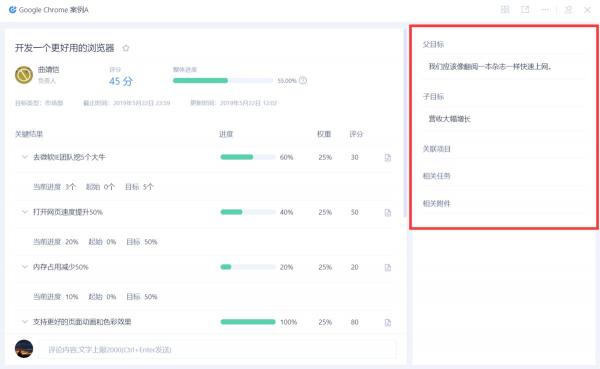600x369 pixels.
Task: Click the 40% progress bar
Action: point(248,212)
